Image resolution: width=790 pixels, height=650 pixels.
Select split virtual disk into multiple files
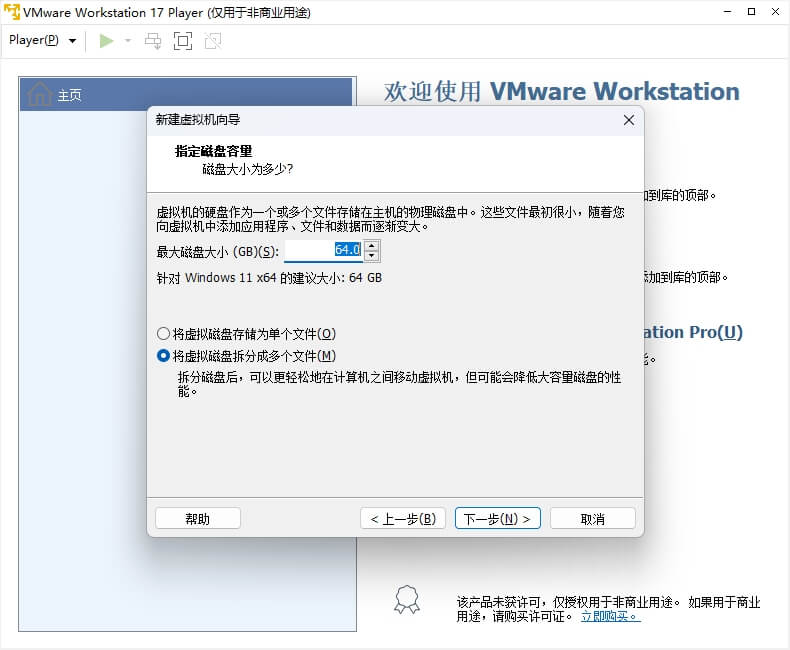coord(164,356)
